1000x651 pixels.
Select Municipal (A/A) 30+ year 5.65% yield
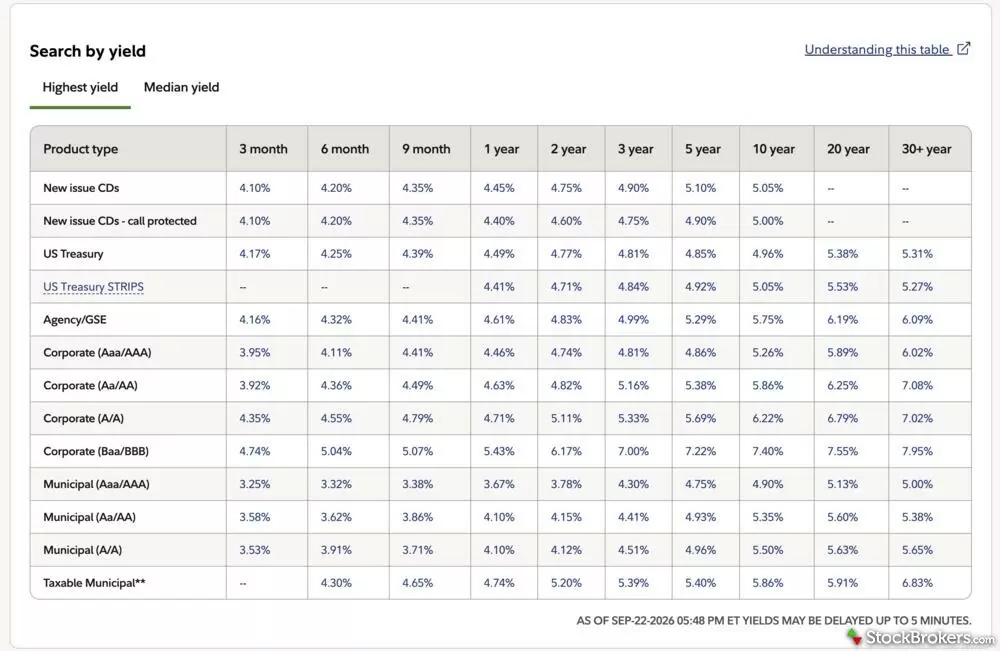click(x=917, y=550)
